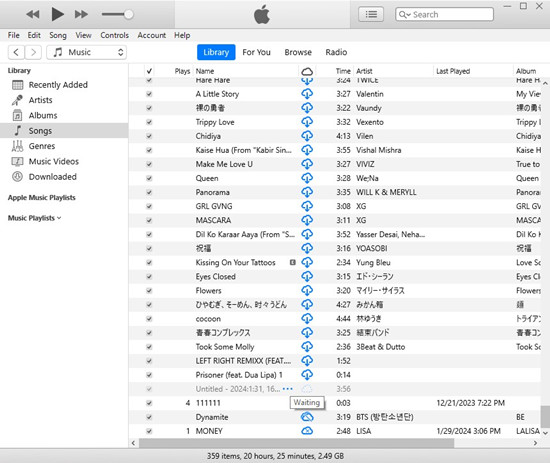Viewport: 550px width, 463px height.
Task: Download Prisoner (feat. Dua Lipa) cloud icon
Action: pos(307,375)
